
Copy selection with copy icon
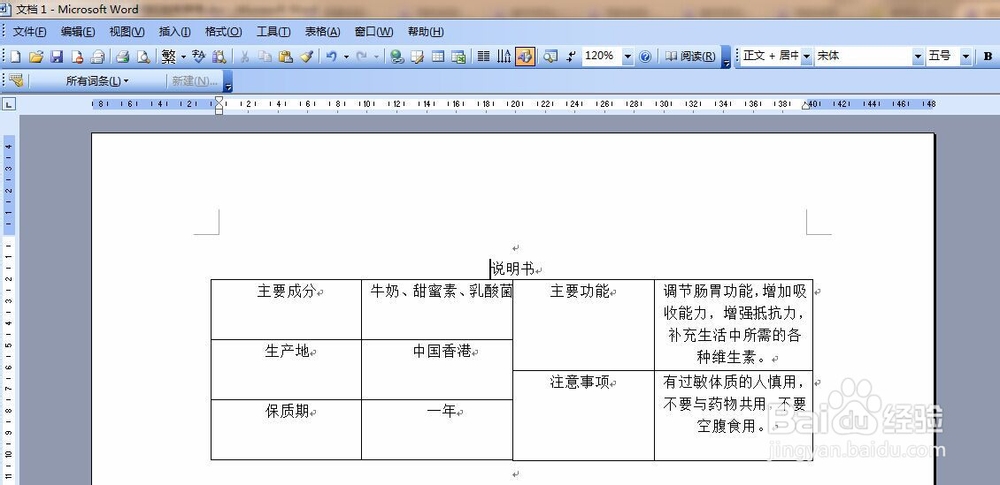tap(265, 57)
